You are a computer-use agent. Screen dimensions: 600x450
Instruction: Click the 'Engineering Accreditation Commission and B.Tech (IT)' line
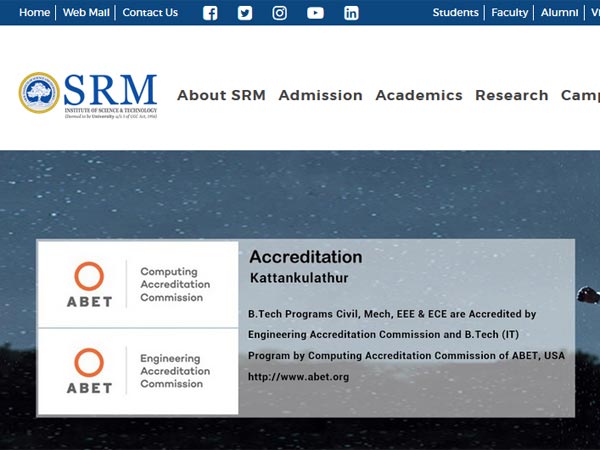coord(383,334)
